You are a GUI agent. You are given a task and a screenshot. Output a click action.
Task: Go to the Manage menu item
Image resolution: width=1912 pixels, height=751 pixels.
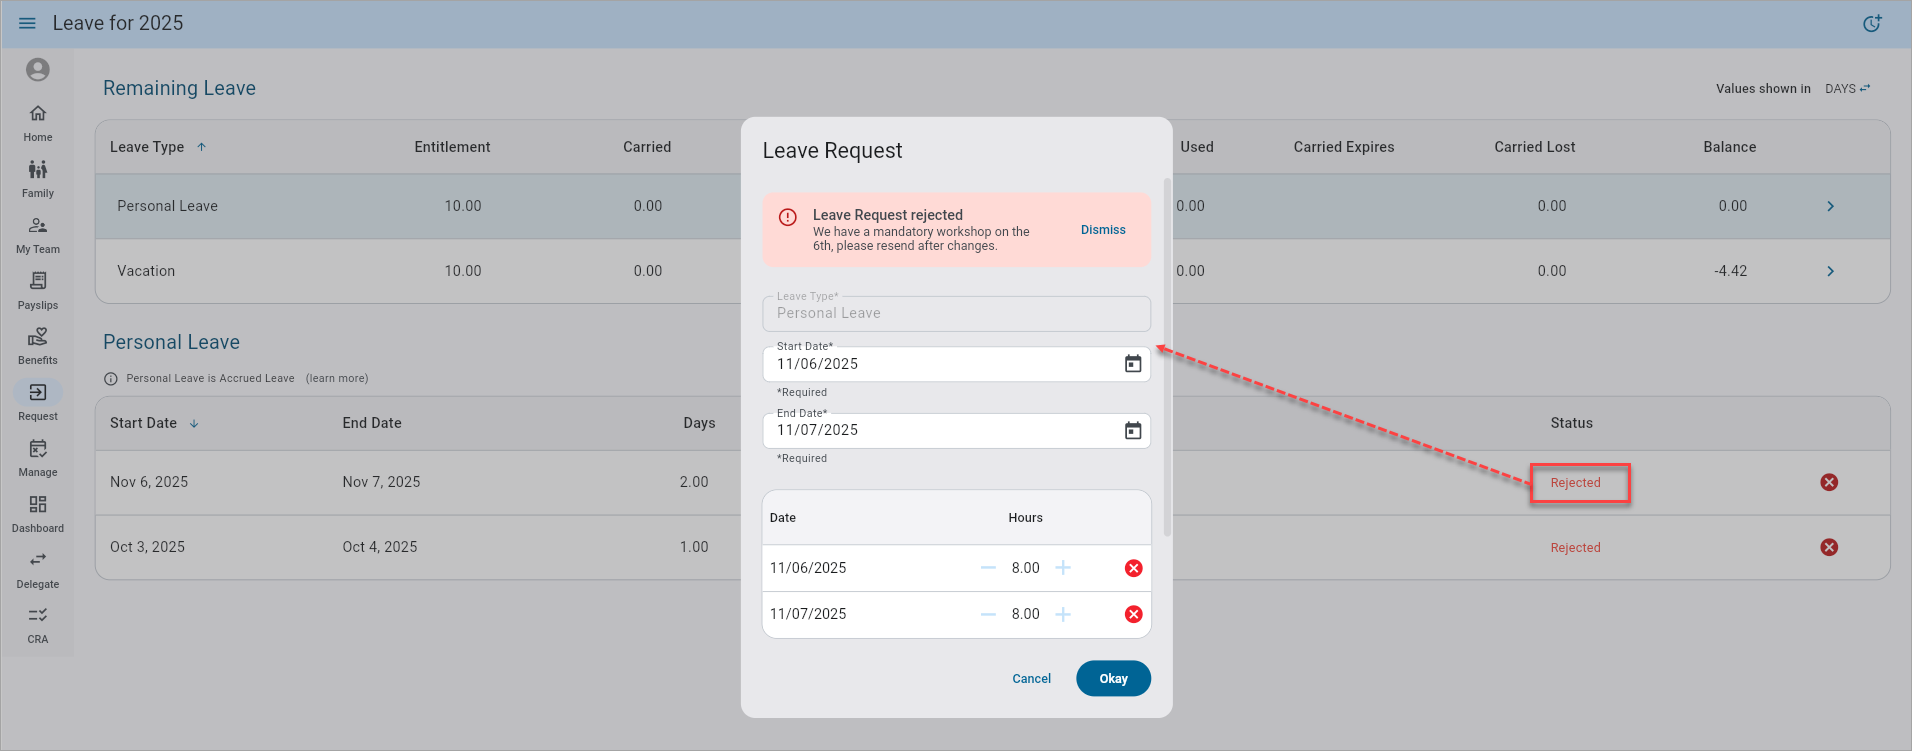(x=38, y=457)
